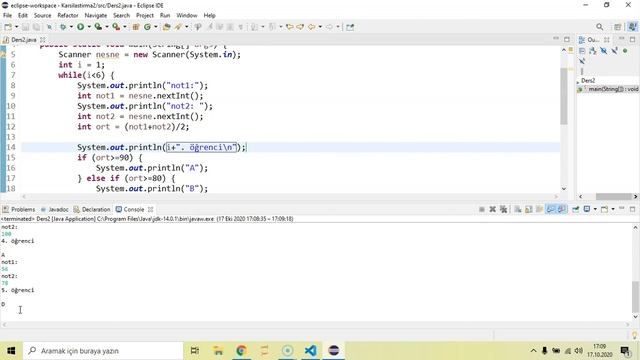Click the editor vertical scrollbar thumb
This screenshot has height=360, width=640.
click(564, 96)
